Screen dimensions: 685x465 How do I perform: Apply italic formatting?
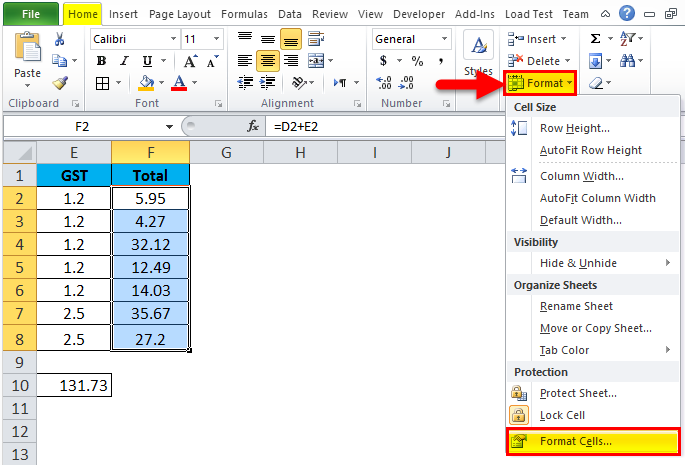pos(125,61)
